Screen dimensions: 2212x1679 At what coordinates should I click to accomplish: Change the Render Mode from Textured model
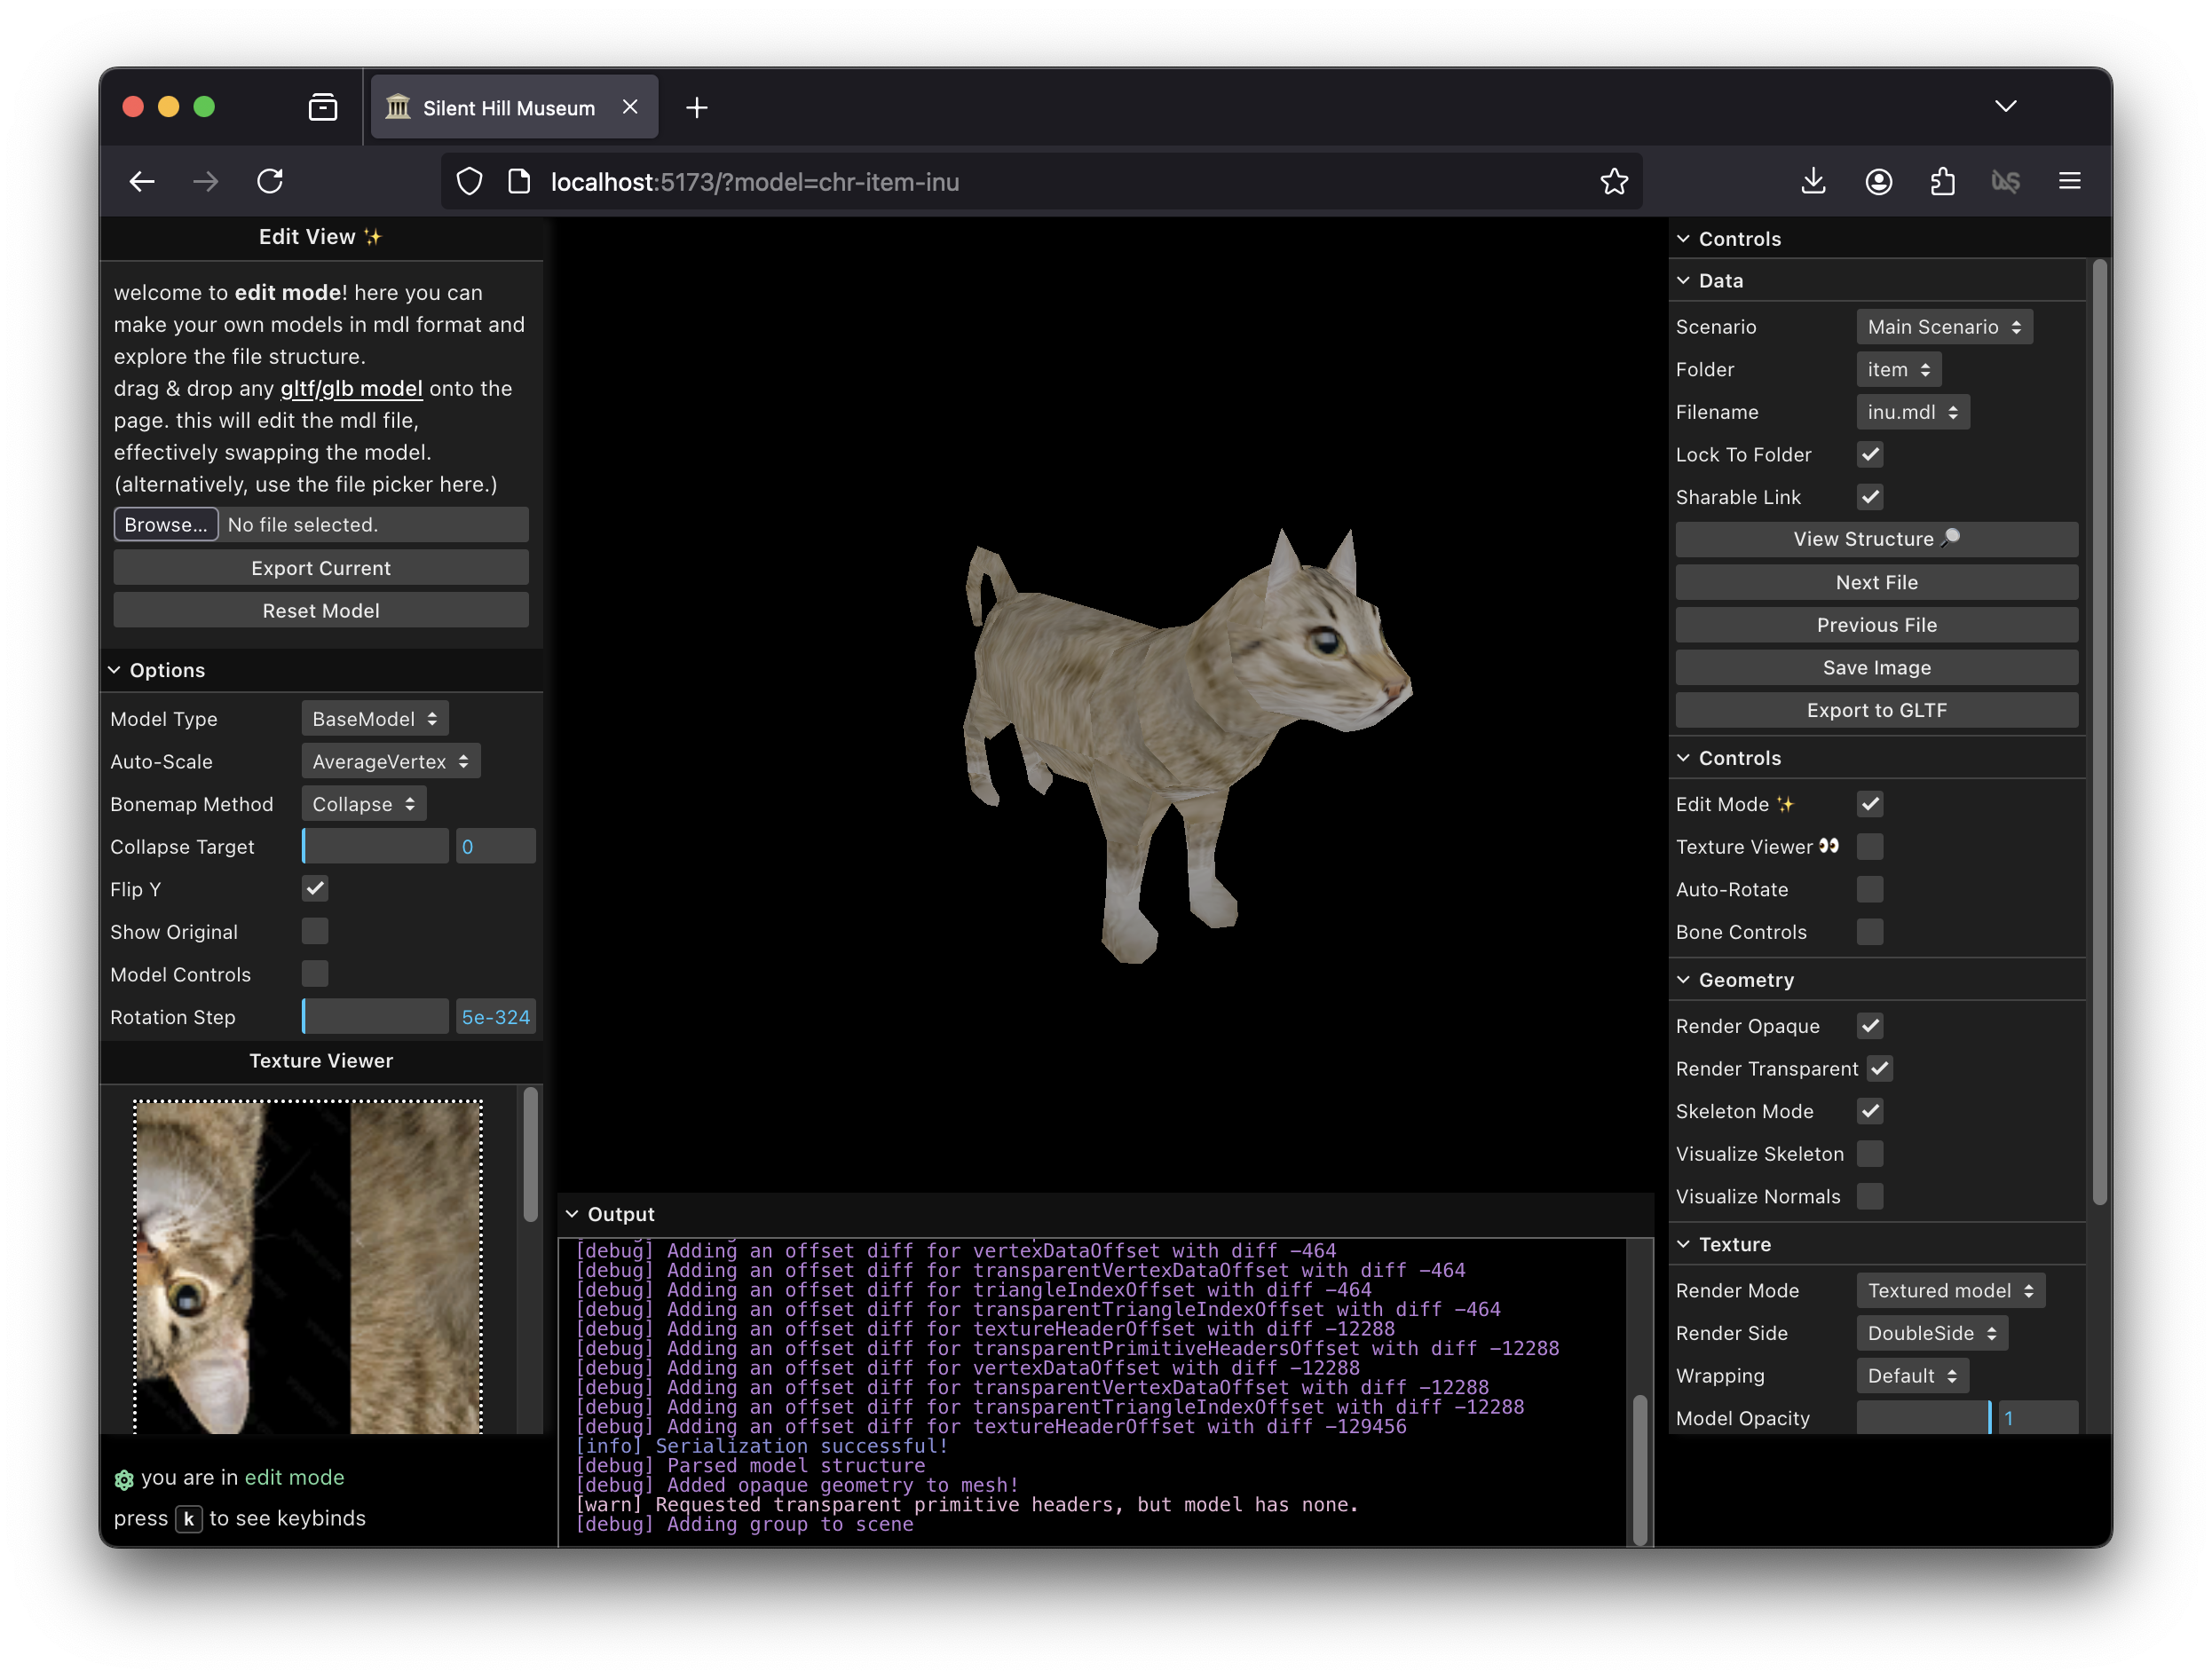click(x=1949, y=1290)
